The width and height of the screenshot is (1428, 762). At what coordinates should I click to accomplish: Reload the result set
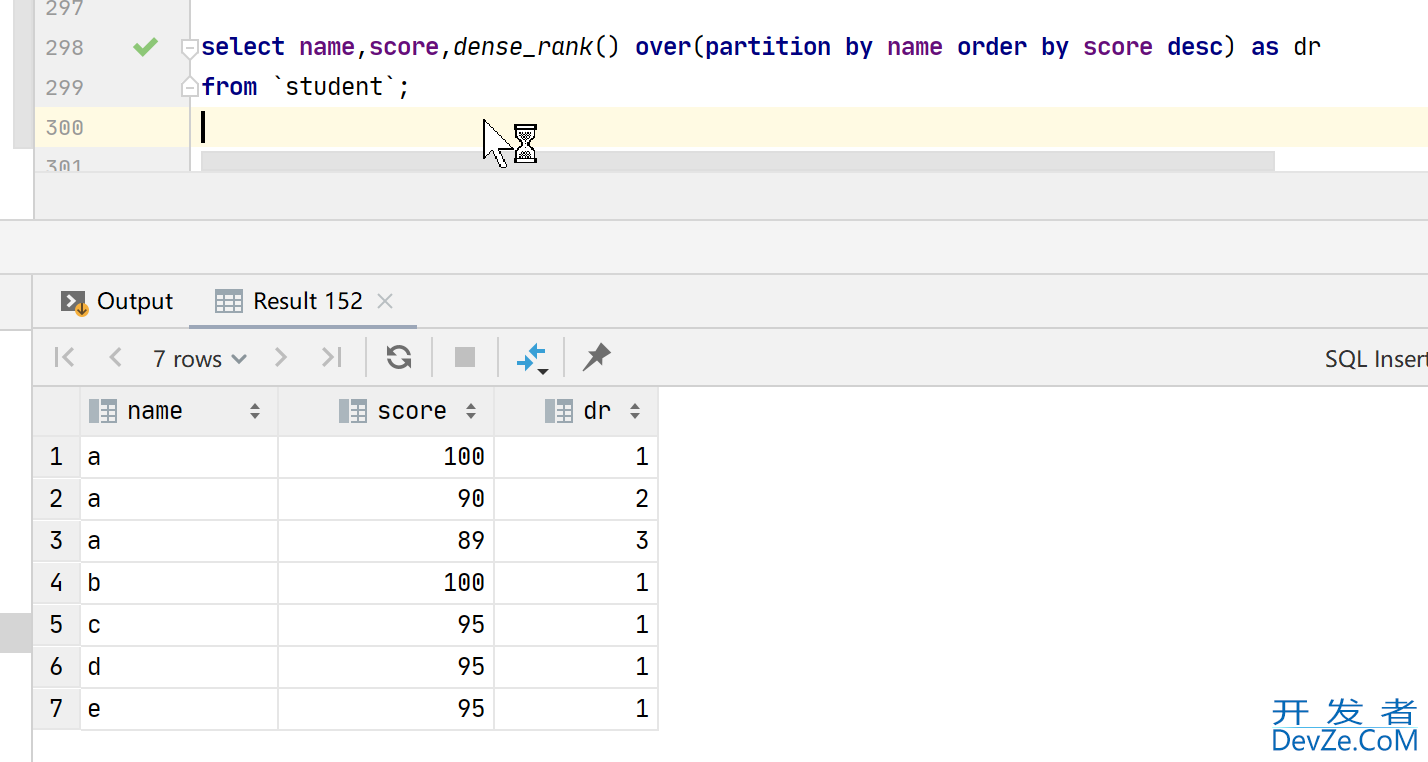point(399,357)
